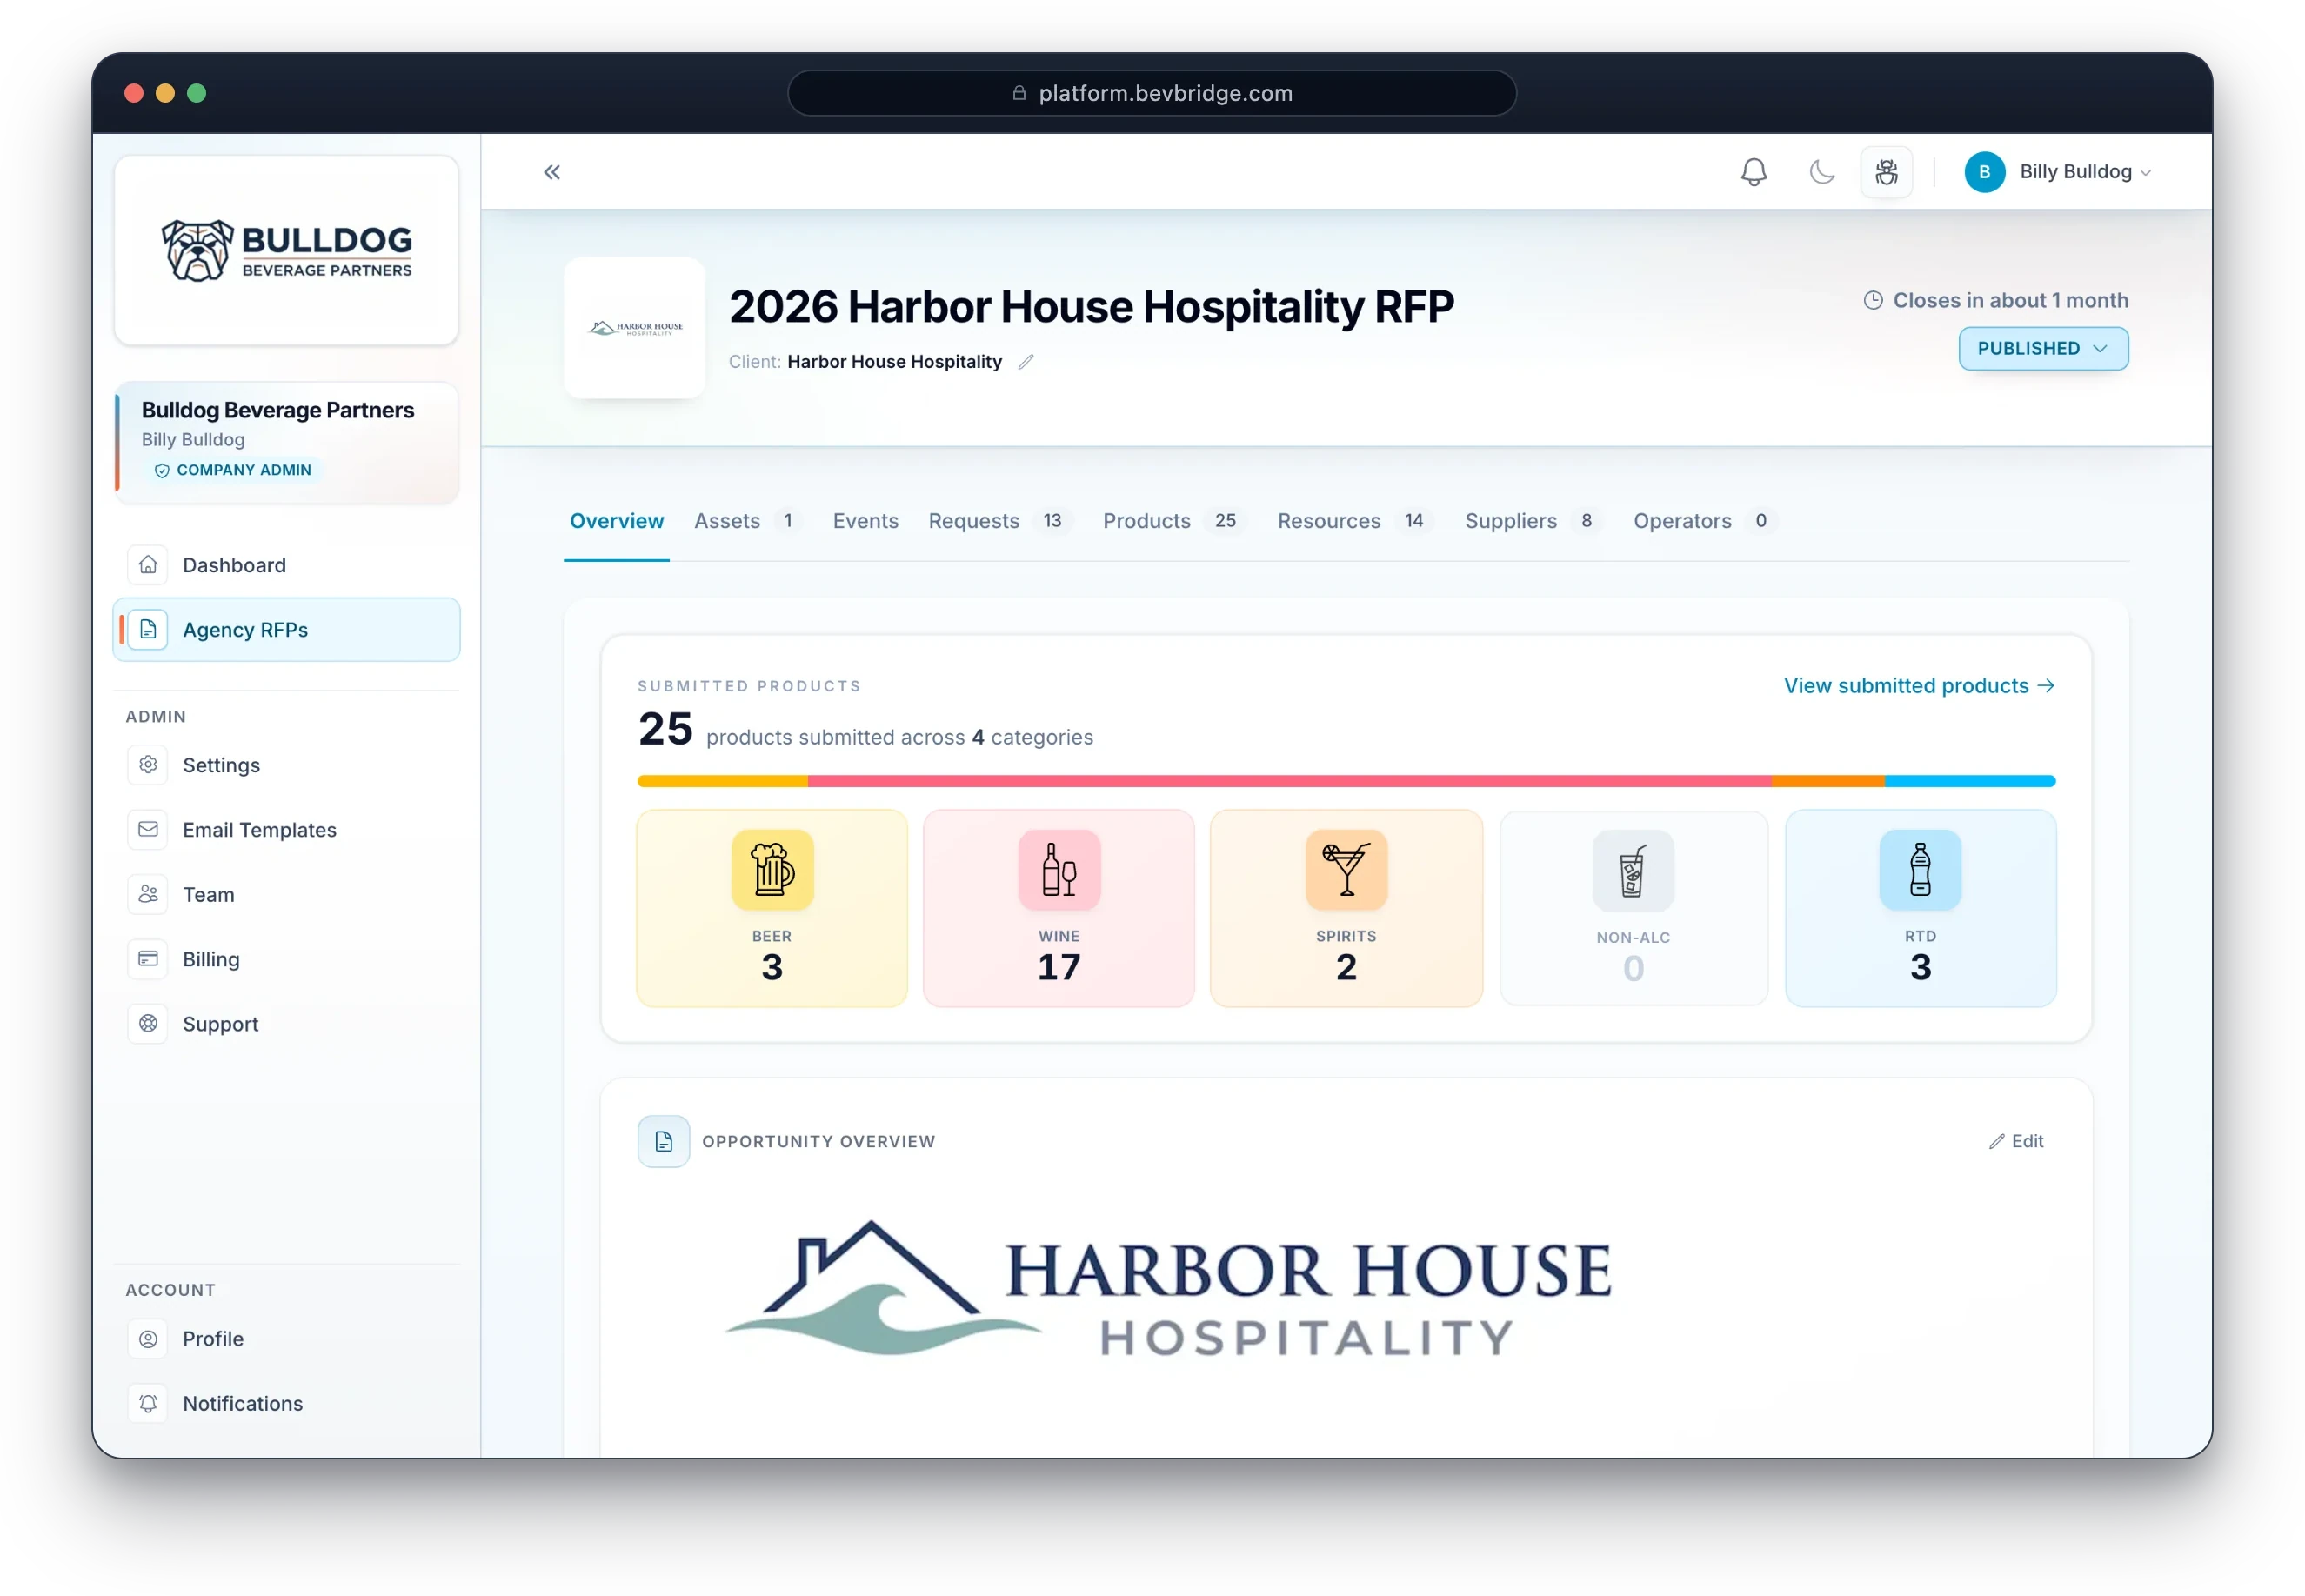Go to Email Templates
The image size is (2305, 1596).
[287, 830]
